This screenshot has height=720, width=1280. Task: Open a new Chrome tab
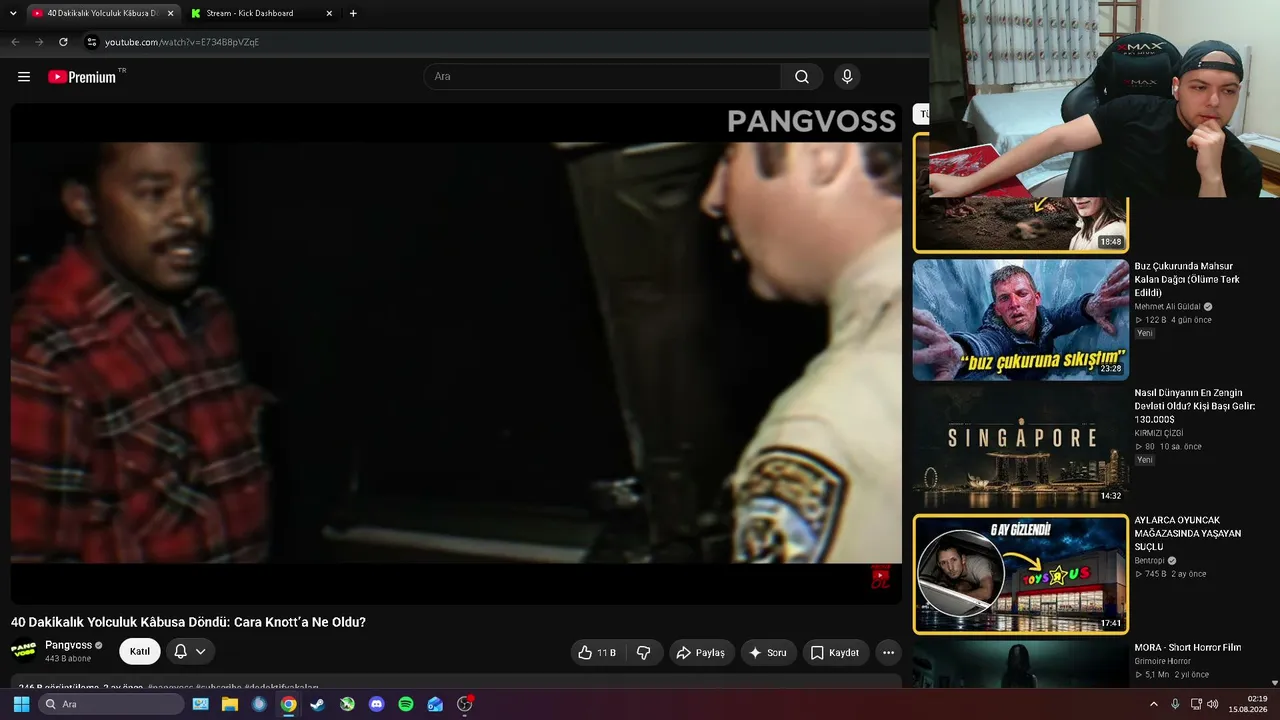pyautogui.click(x=353, y=13)
